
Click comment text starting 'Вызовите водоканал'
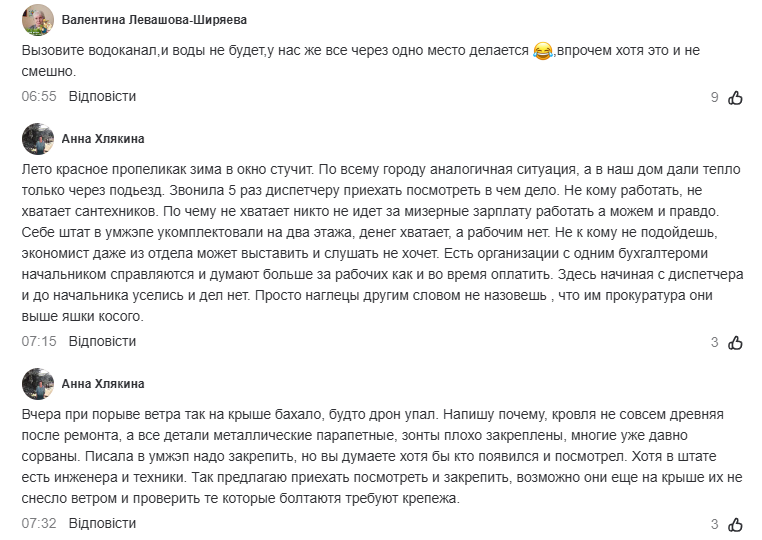[270, 49]
